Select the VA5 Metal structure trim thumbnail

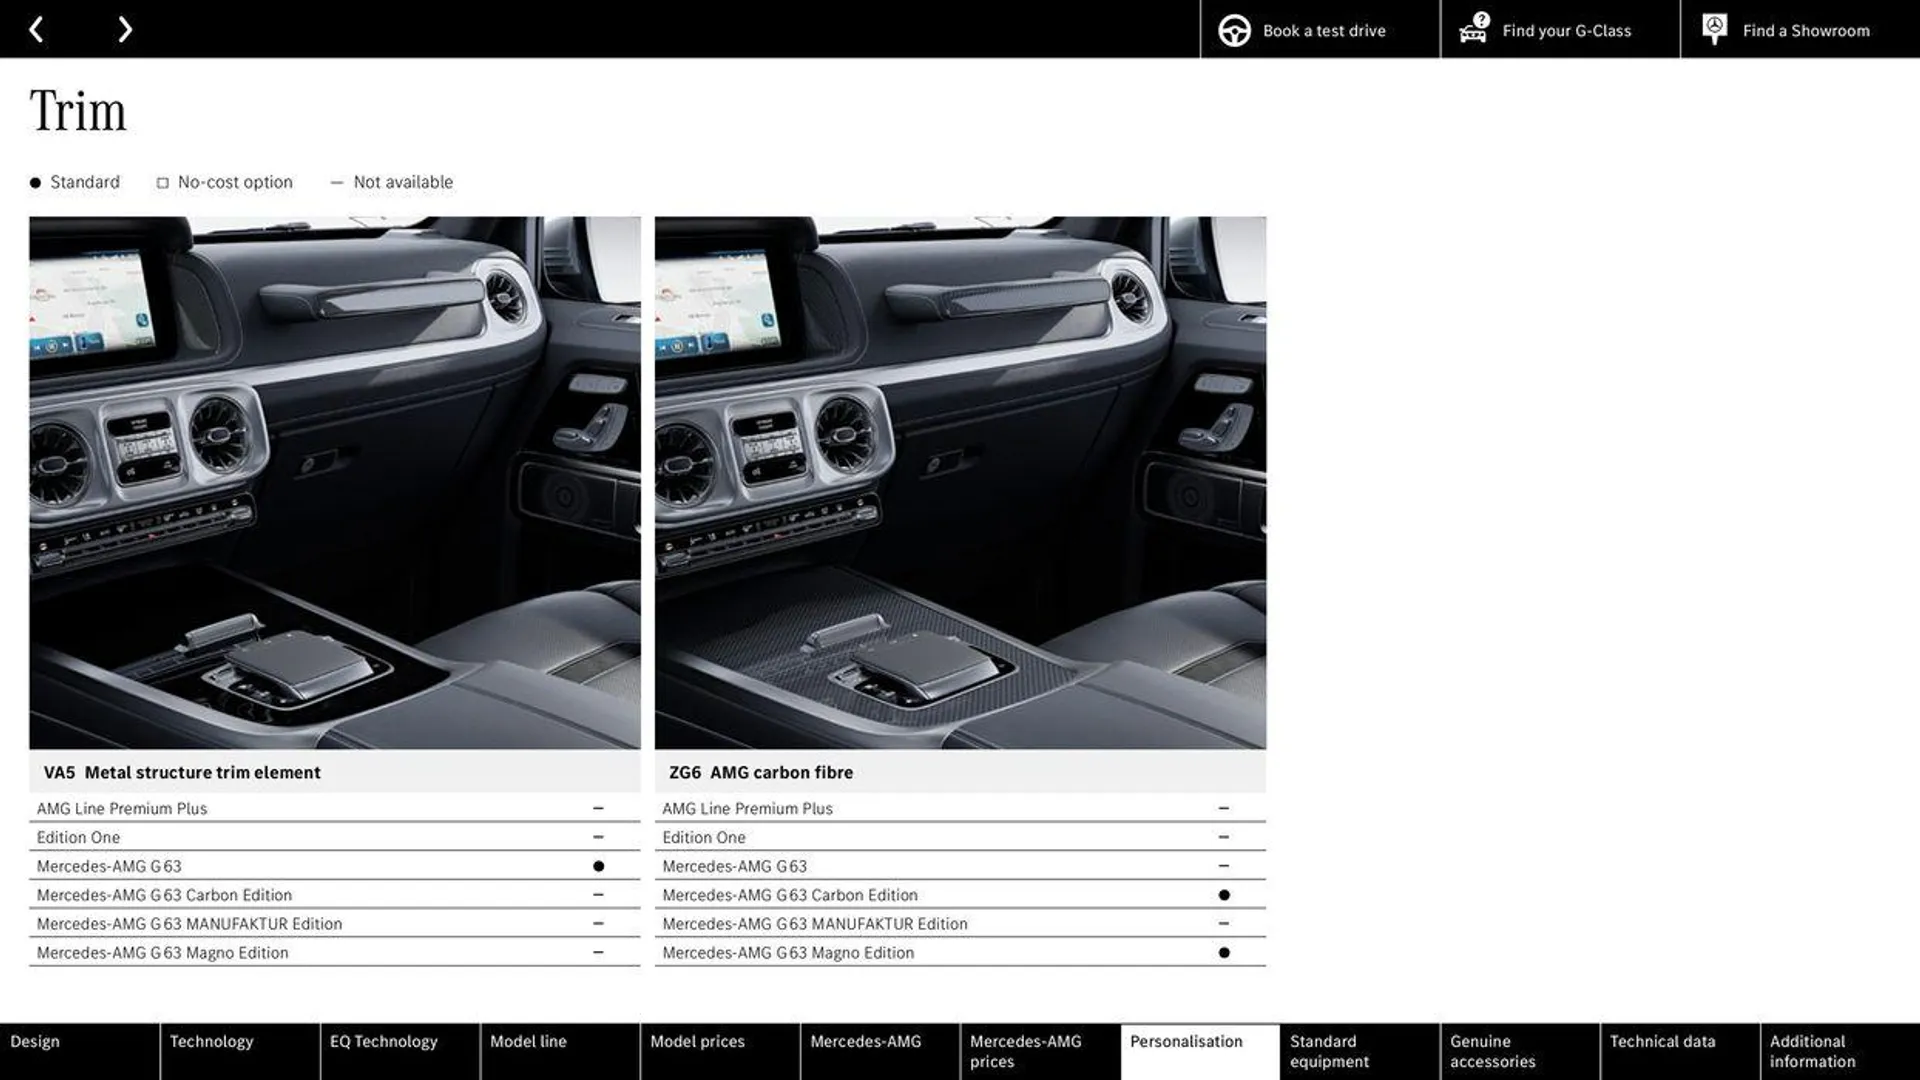point(335,483)
